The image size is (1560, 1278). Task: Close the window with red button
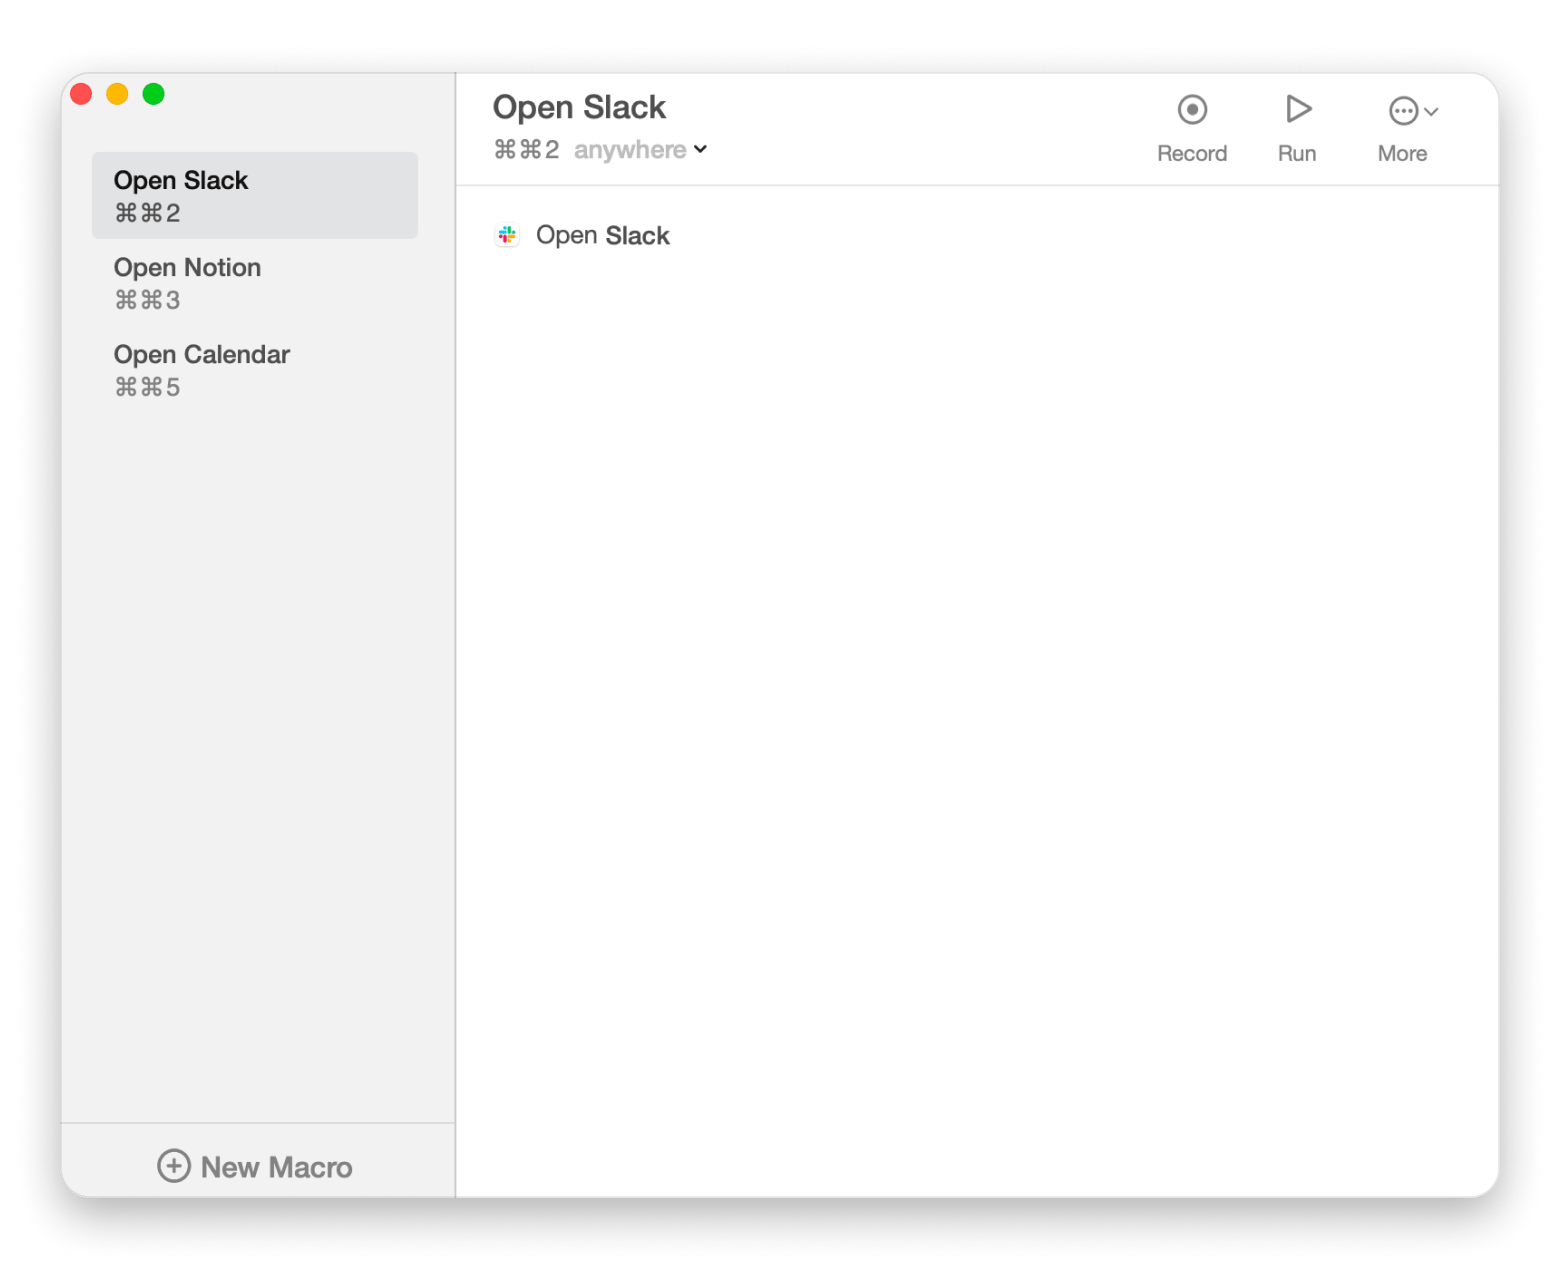pos(82,94)
